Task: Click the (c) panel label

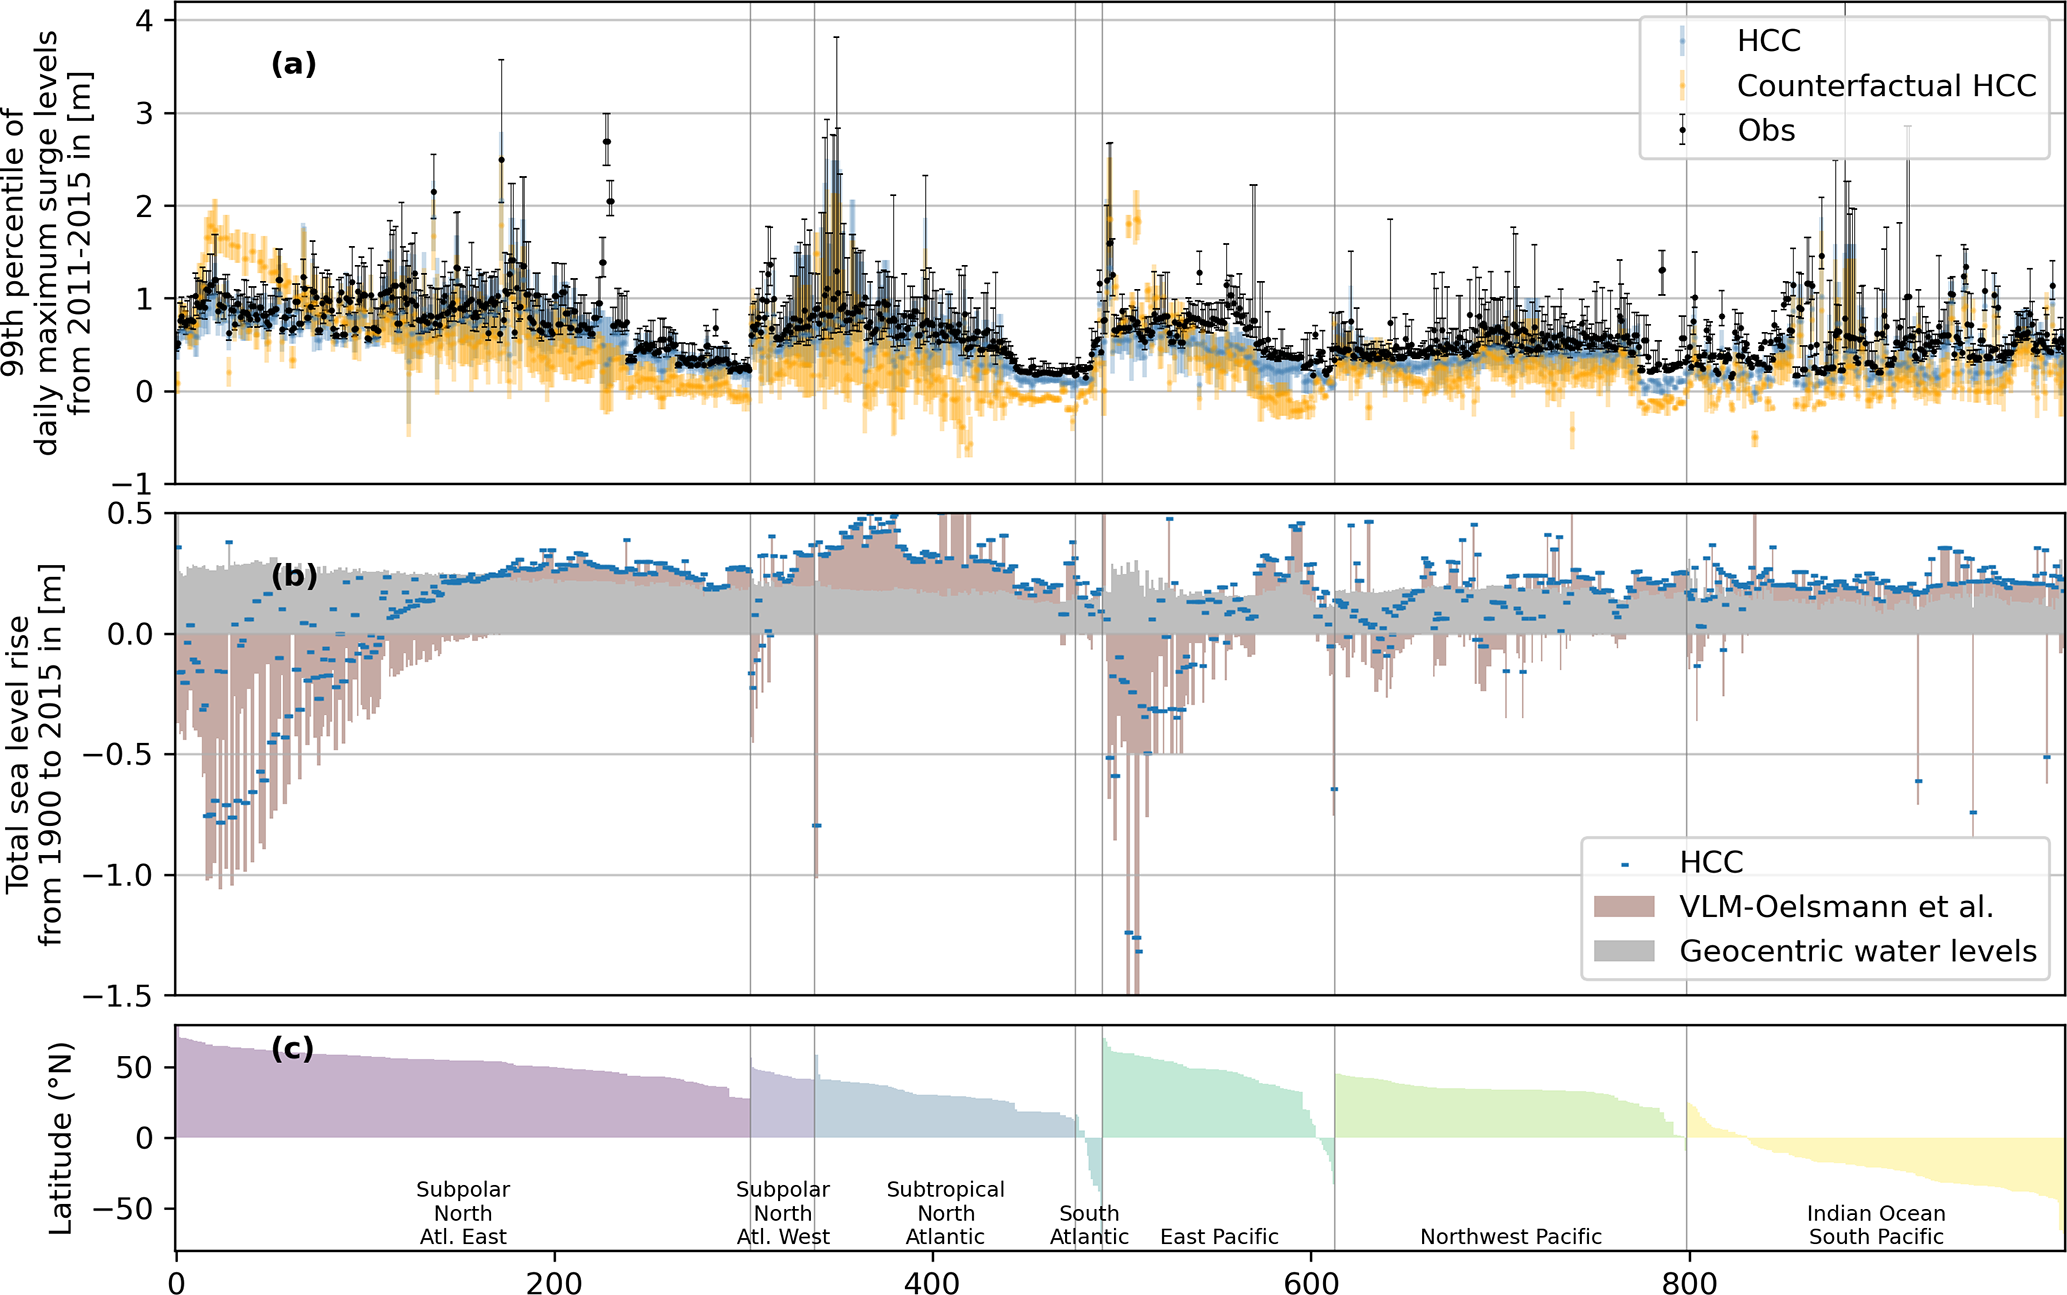Action: click(x=293, y=1049)
